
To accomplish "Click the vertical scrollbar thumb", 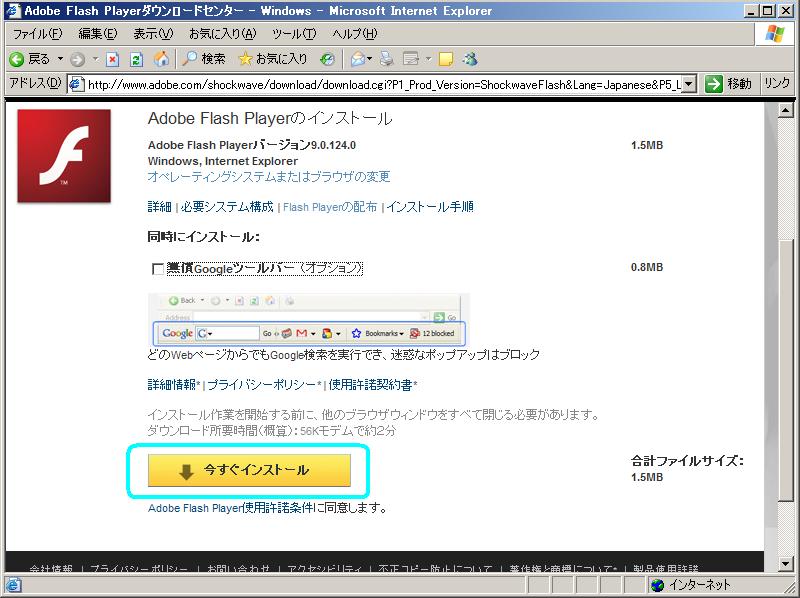I will click(x=786, y=368).
